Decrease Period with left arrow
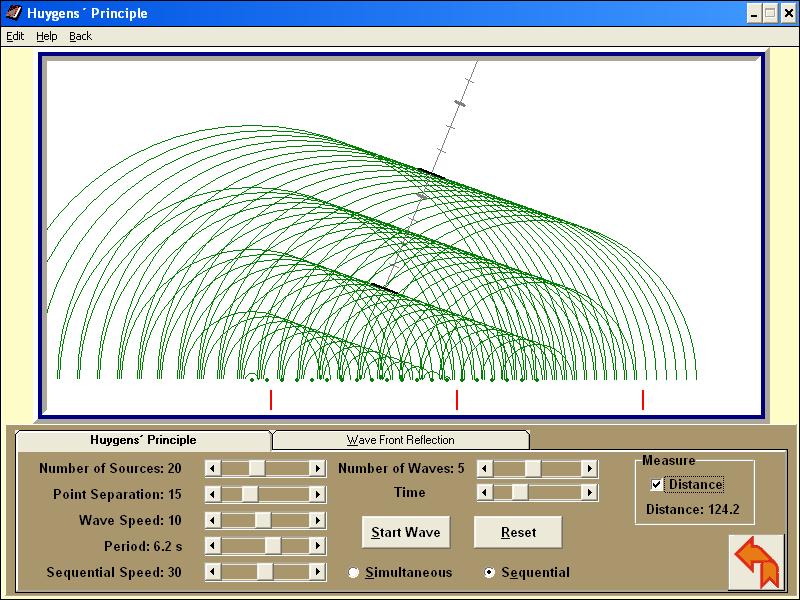Screen dimensions: 800x600 coord(213,545)
